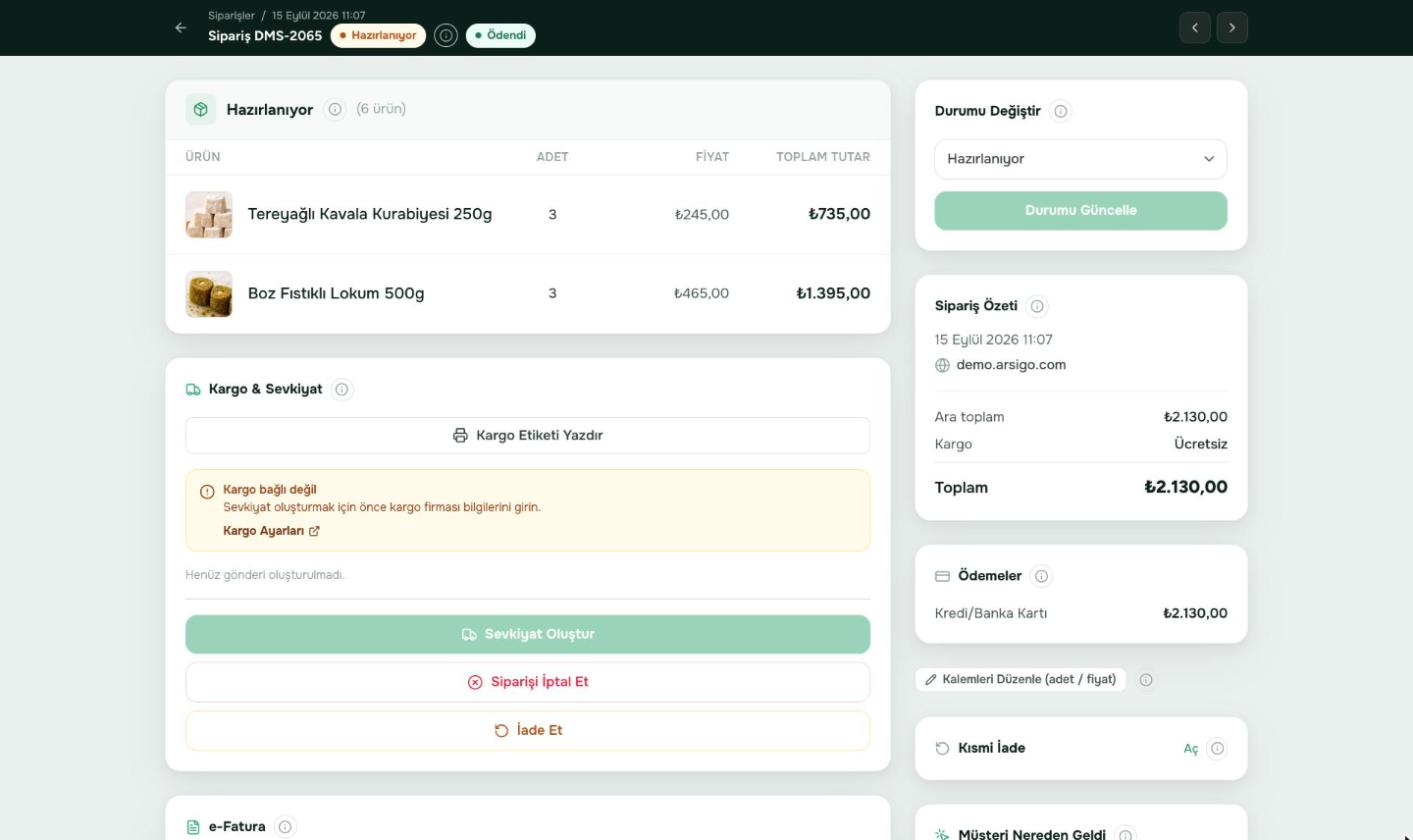Click info icon beside Kalemleri Düzenle button
This screenshot has height=840, width=1413.
(1147, 680)
